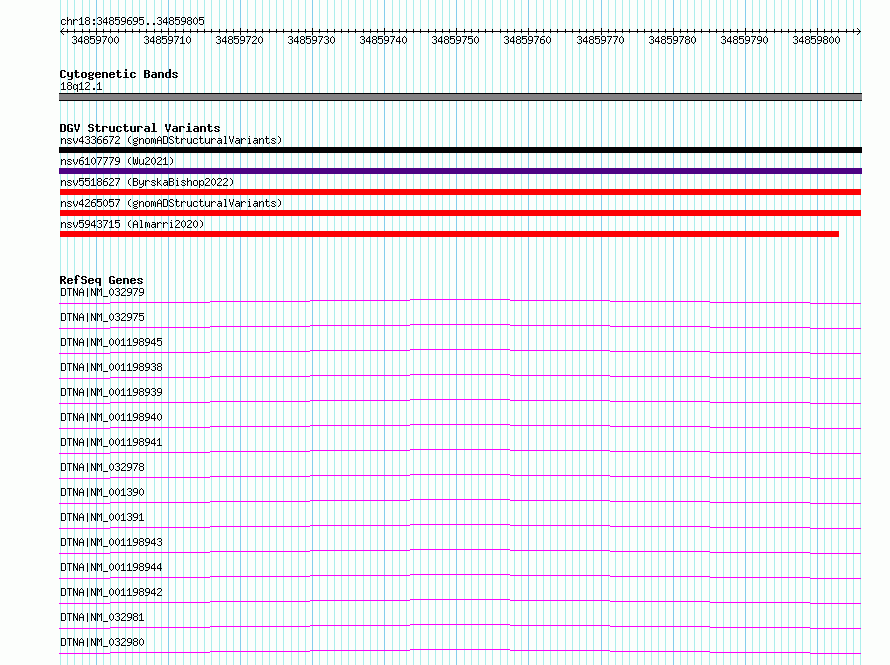Select the black nsv4336672 variant bar

point(460,150)
